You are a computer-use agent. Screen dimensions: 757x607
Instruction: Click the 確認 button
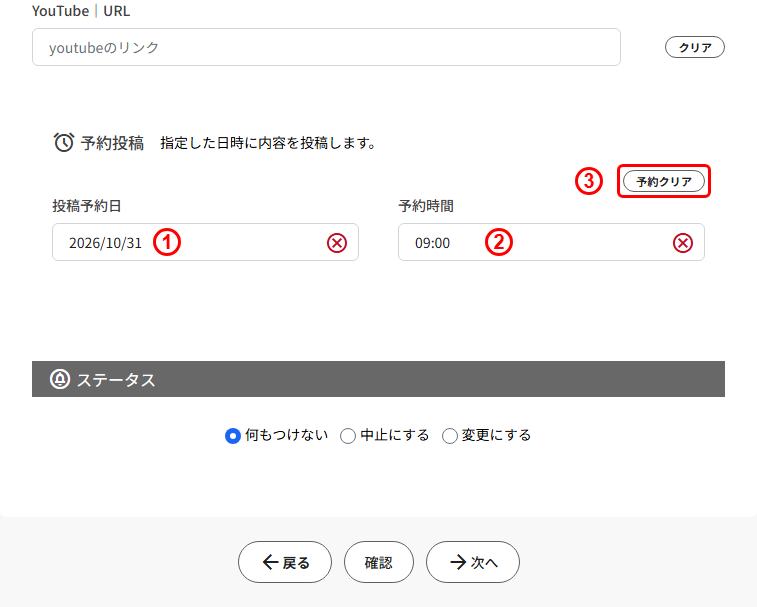point(378,562)
